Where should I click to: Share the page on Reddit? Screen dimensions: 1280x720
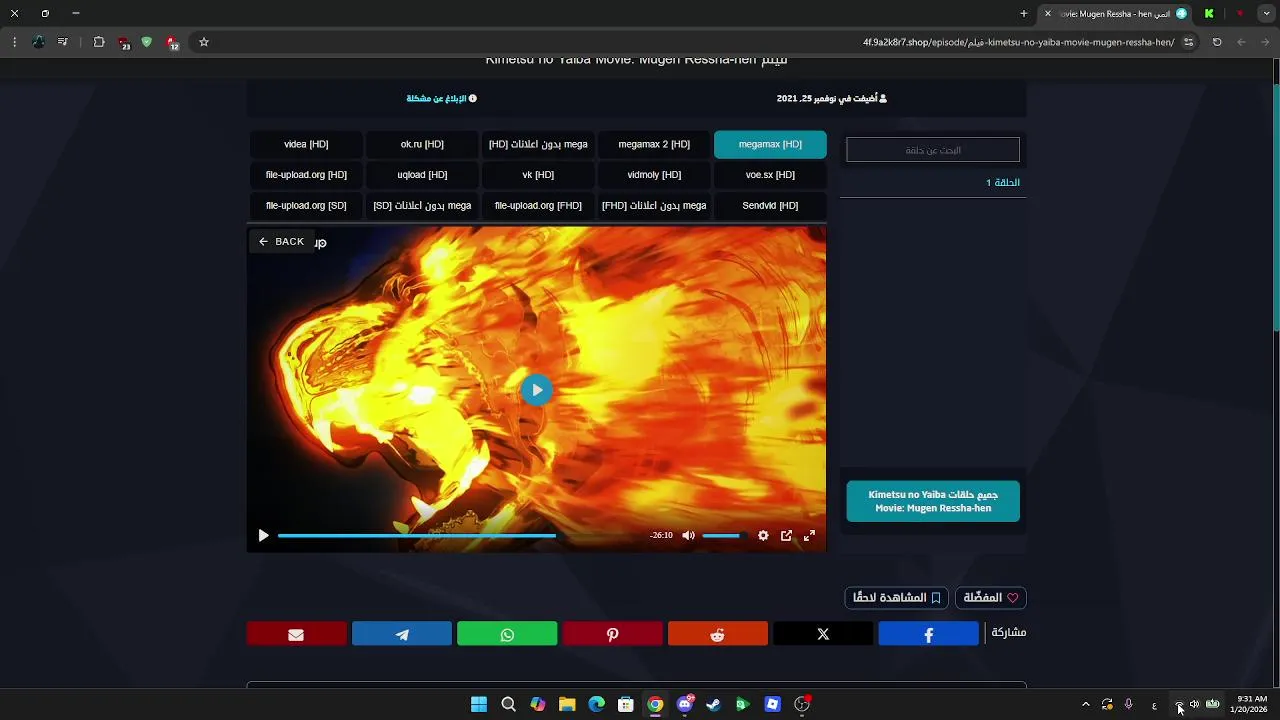point(718,634)
